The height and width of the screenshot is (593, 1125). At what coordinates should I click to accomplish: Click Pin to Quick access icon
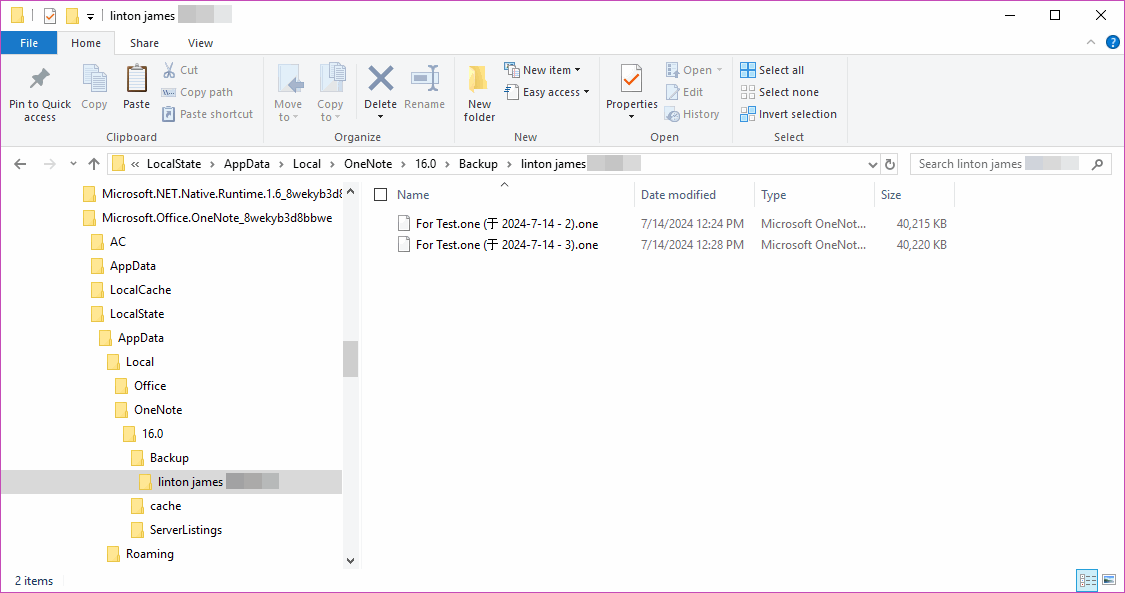coord(39,79)
